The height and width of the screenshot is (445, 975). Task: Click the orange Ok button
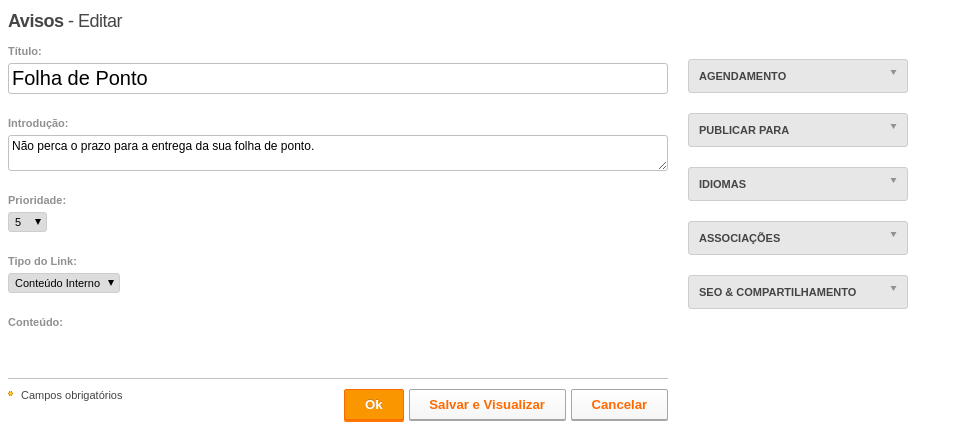pyautogui.click(x=374, y=405)
